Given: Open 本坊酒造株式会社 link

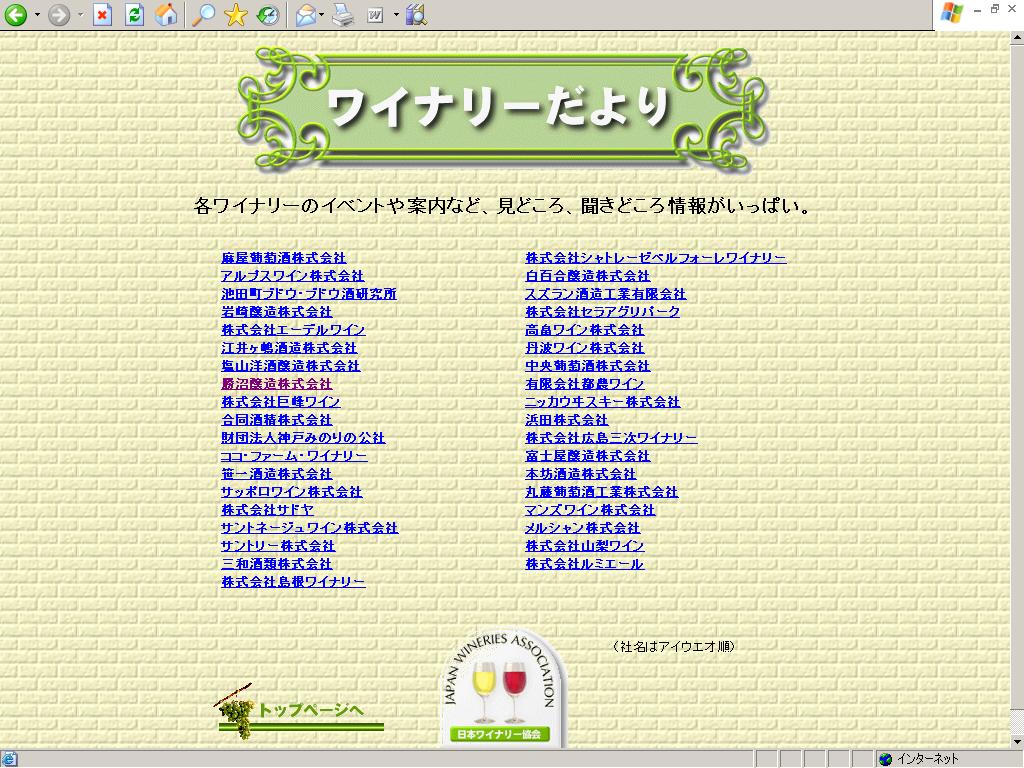Looking at the screenshot, I should (581, 473).
